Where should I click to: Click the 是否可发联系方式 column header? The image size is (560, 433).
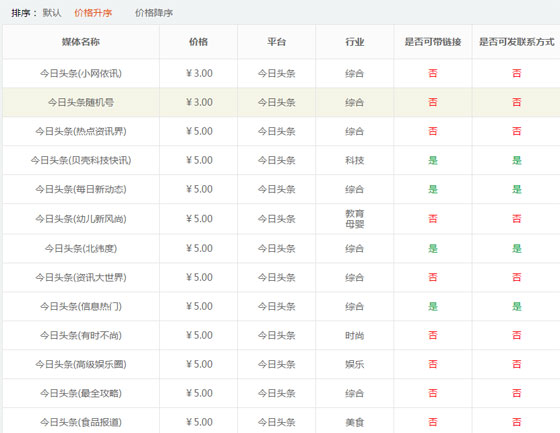tap(516, 42)
